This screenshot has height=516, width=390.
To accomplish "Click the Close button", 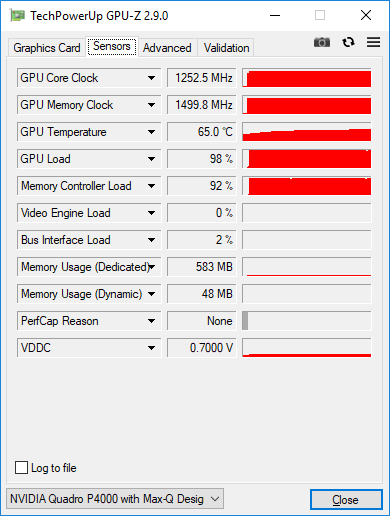I will pyautogui.click(x=346, y=499).
